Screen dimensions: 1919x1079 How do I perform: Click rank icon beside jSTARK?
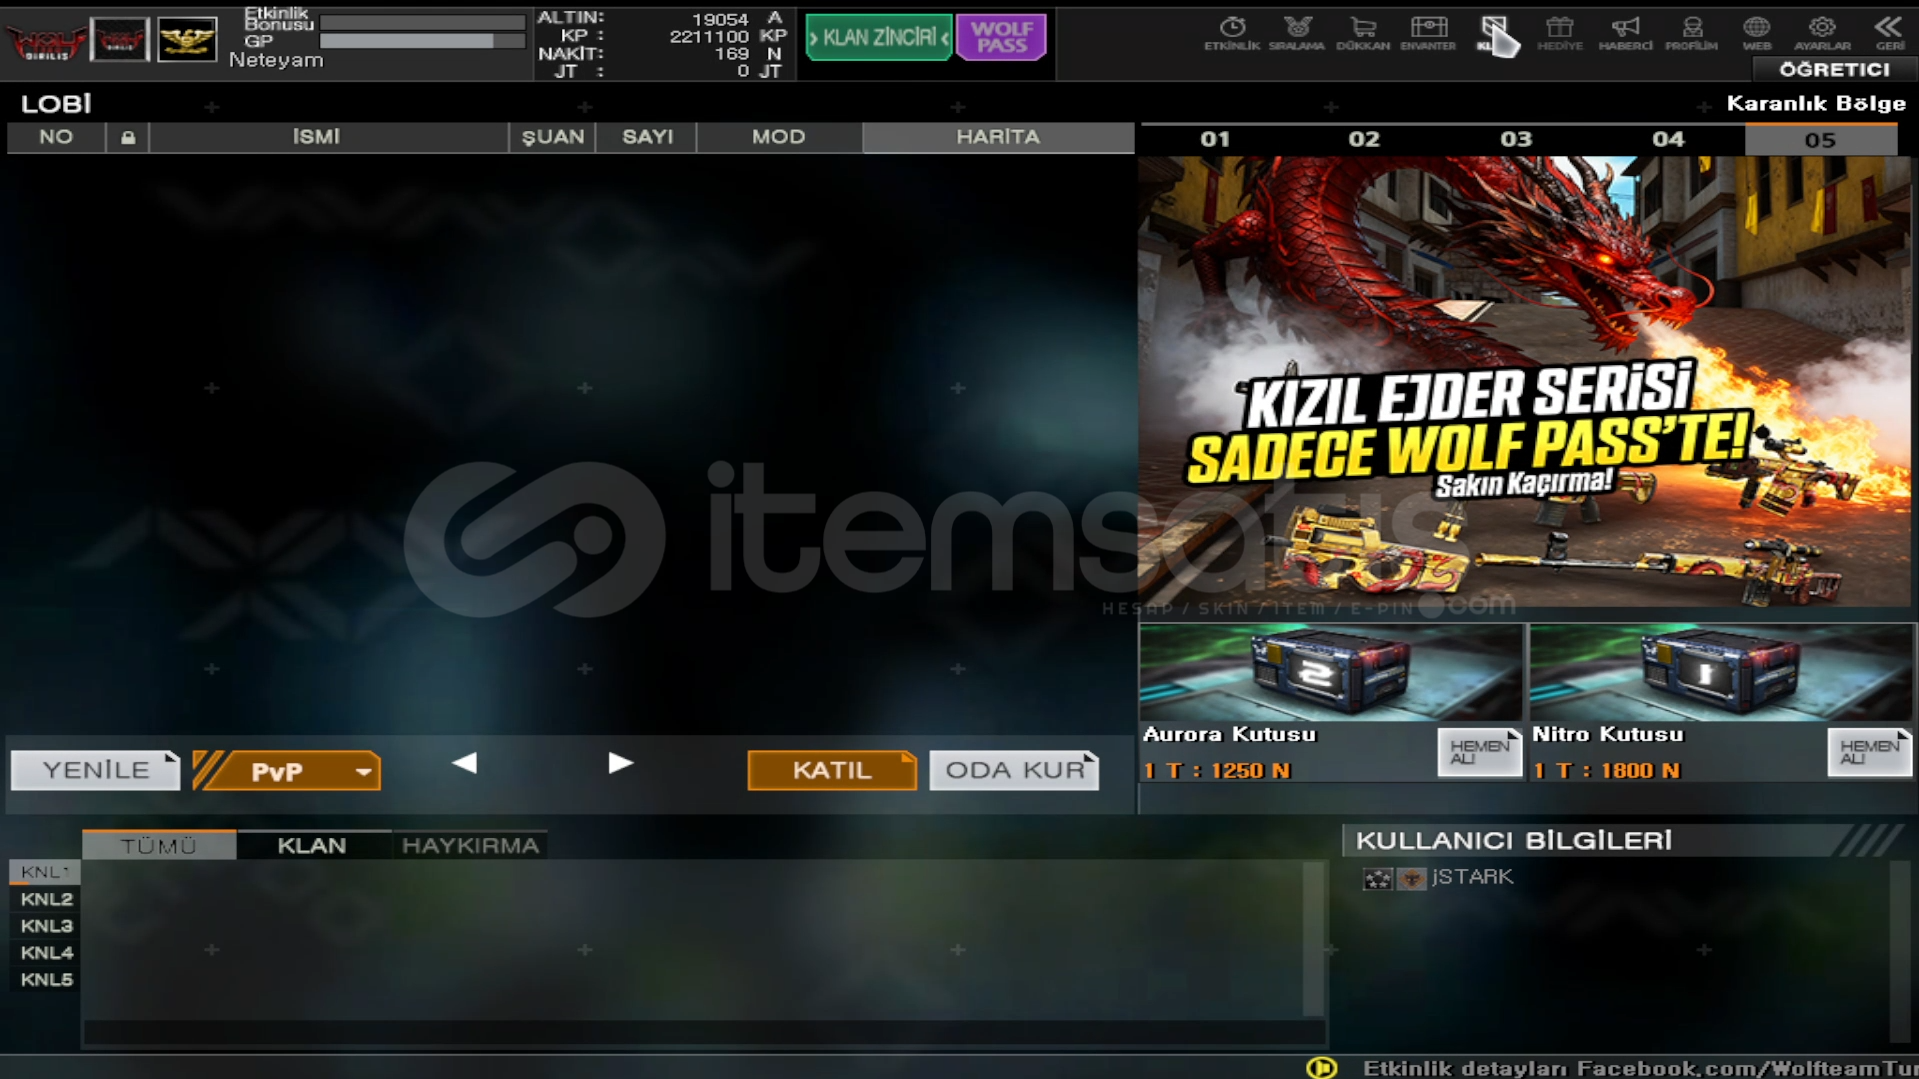[1377, 878]
